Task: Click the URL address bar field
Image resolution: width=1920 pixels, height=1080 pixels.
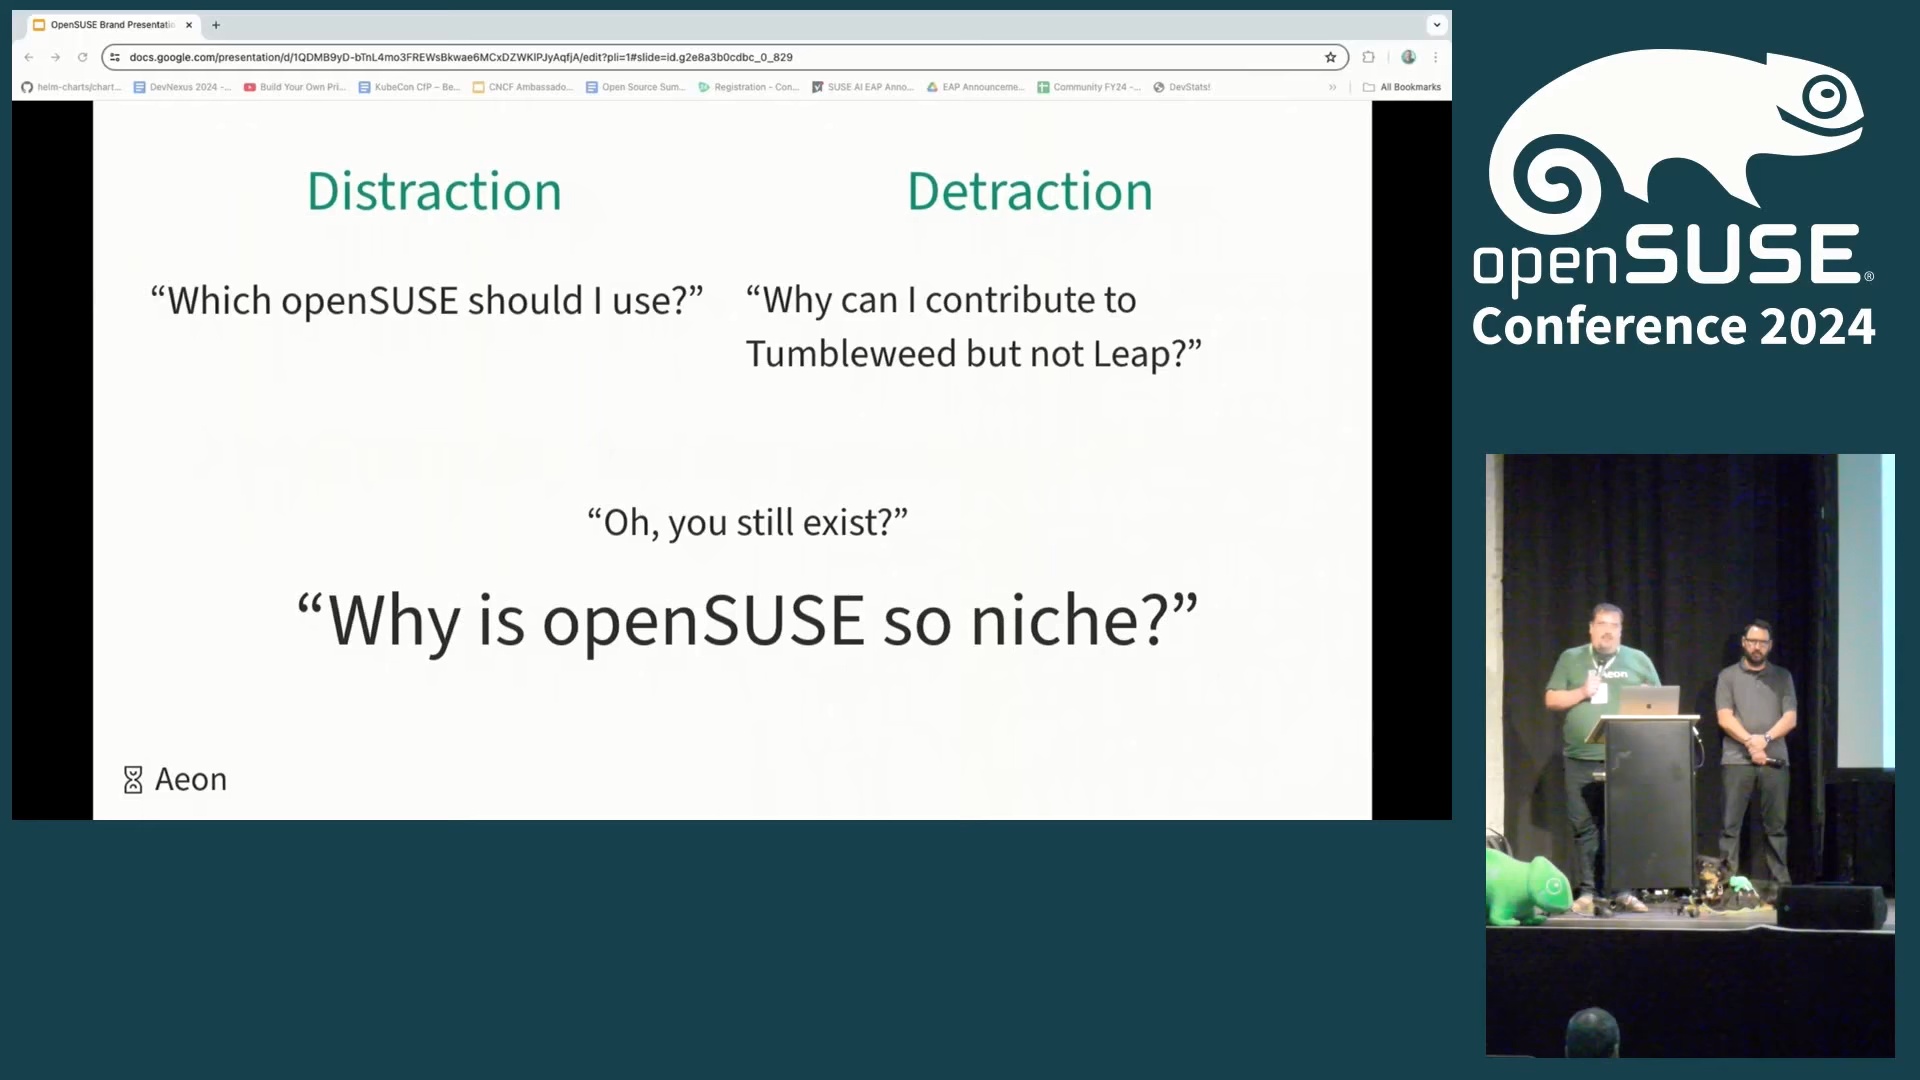Action: pyautogui.click(x=700, y=57)
